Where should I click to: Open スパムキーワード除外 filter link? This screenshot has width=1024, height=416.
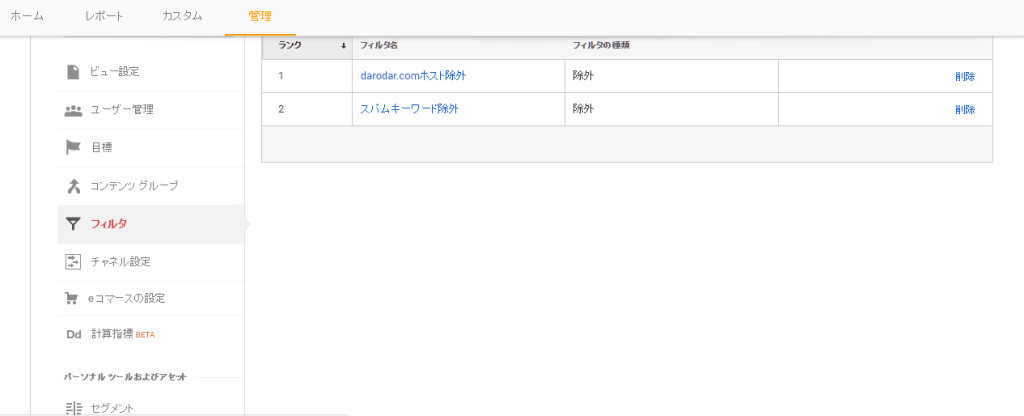click(409, 109)
